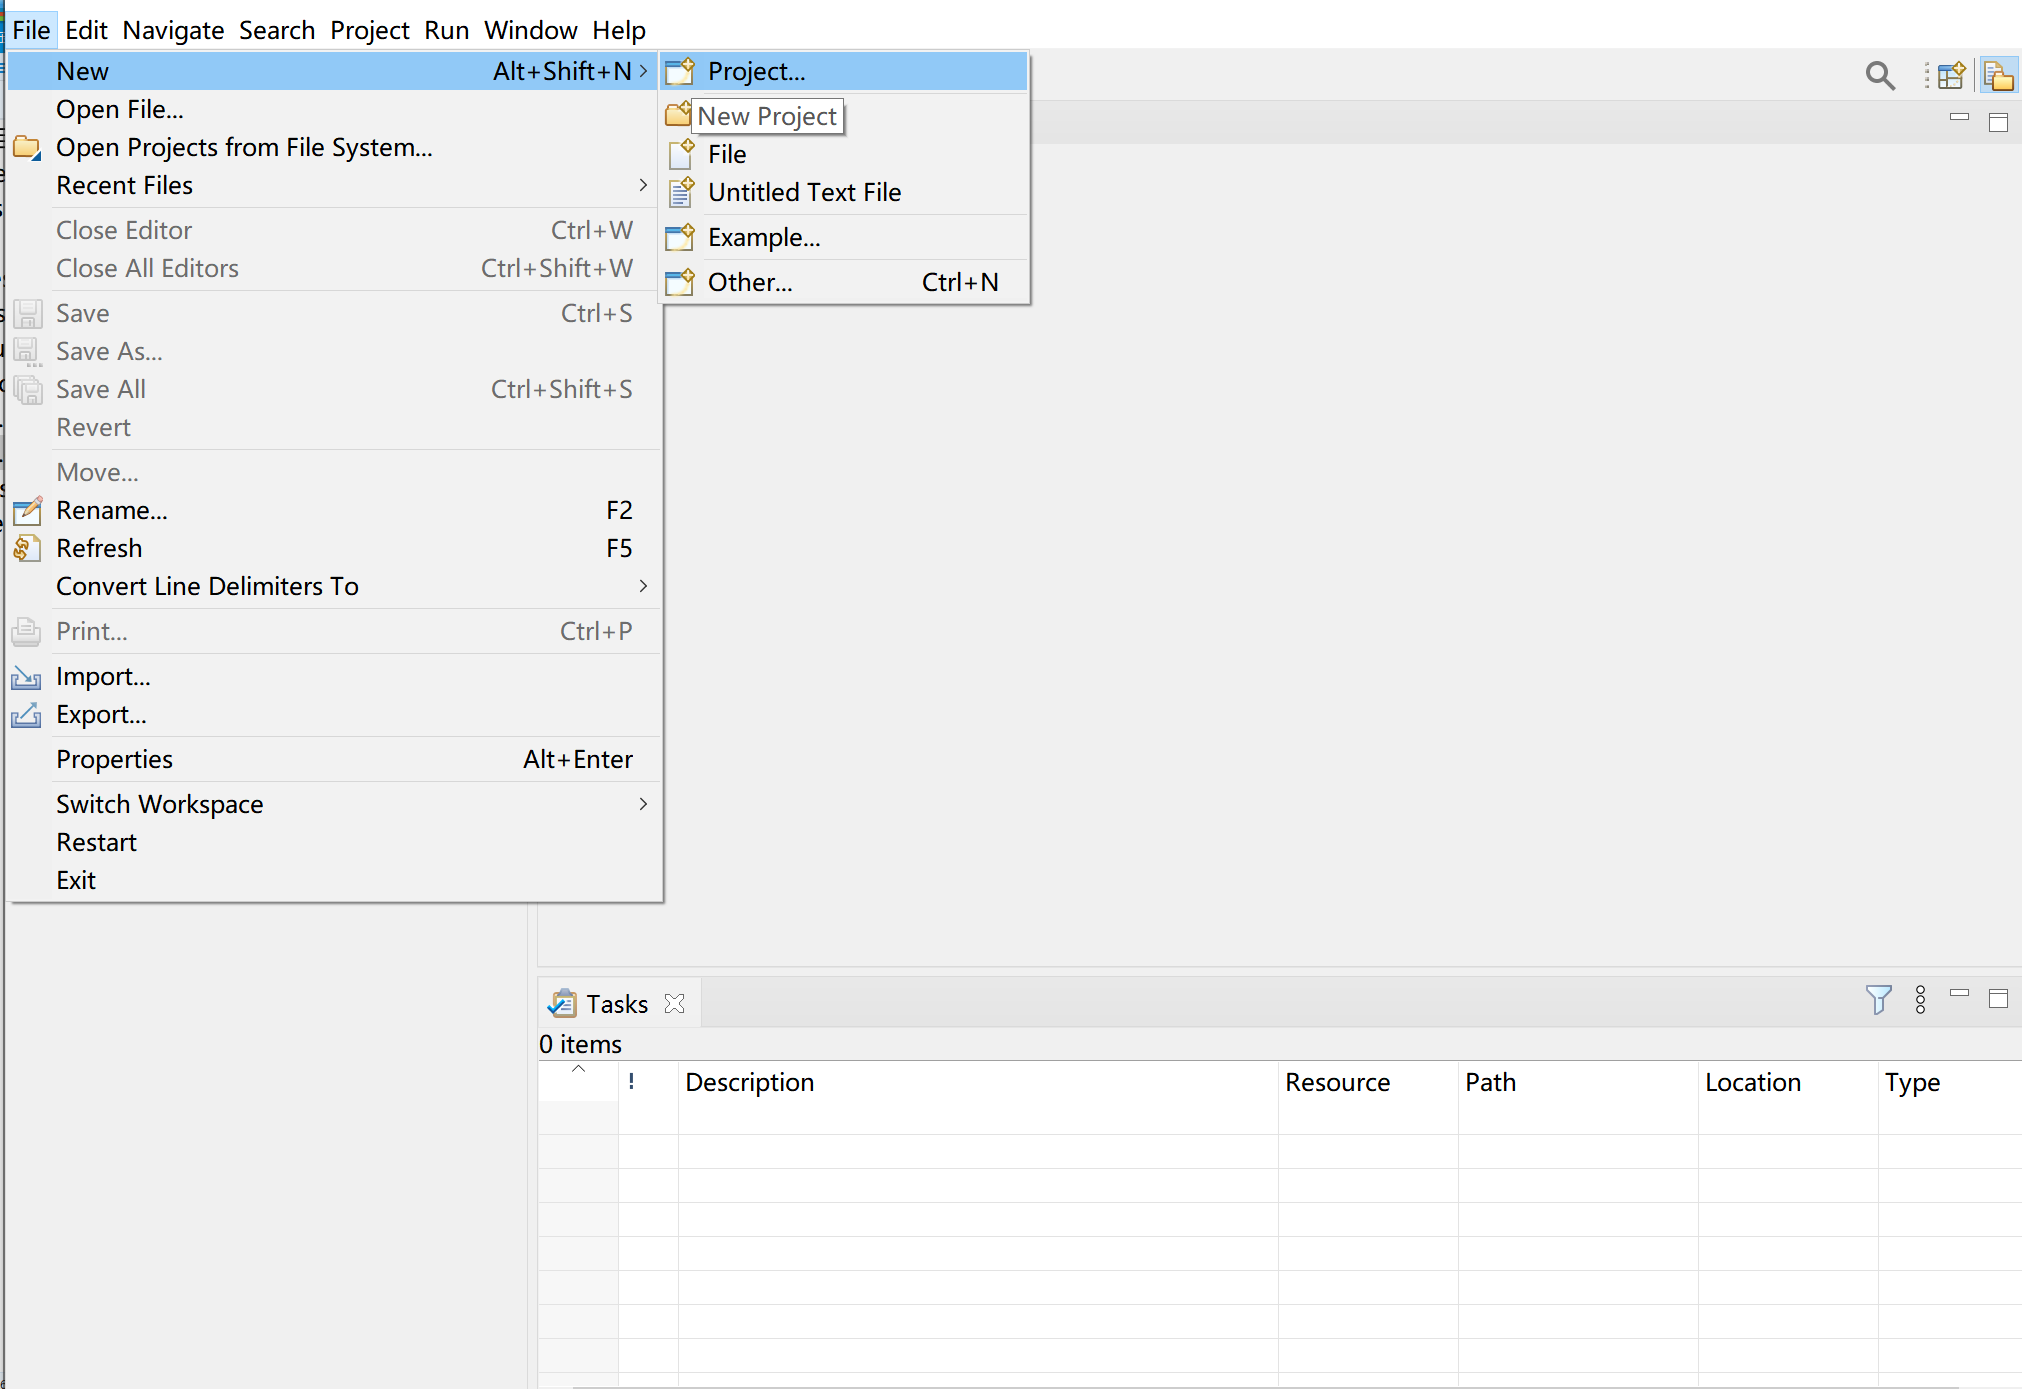2022x1389 pixels.
Task: Open the Run menu
Action: point(446,30)
